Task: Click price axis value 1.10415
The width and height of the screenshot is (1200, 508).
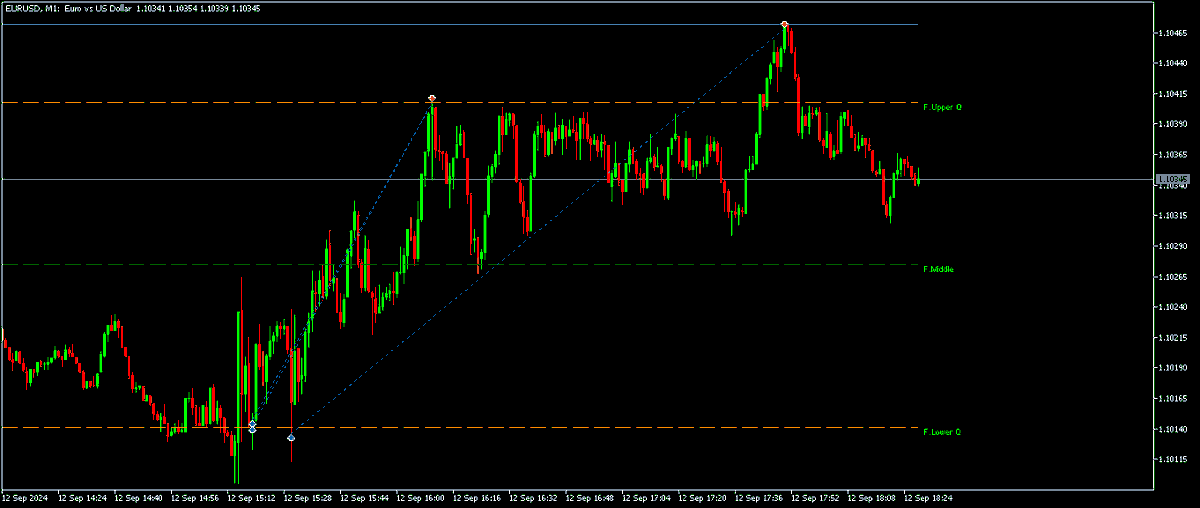Action: coord(1173,94)
